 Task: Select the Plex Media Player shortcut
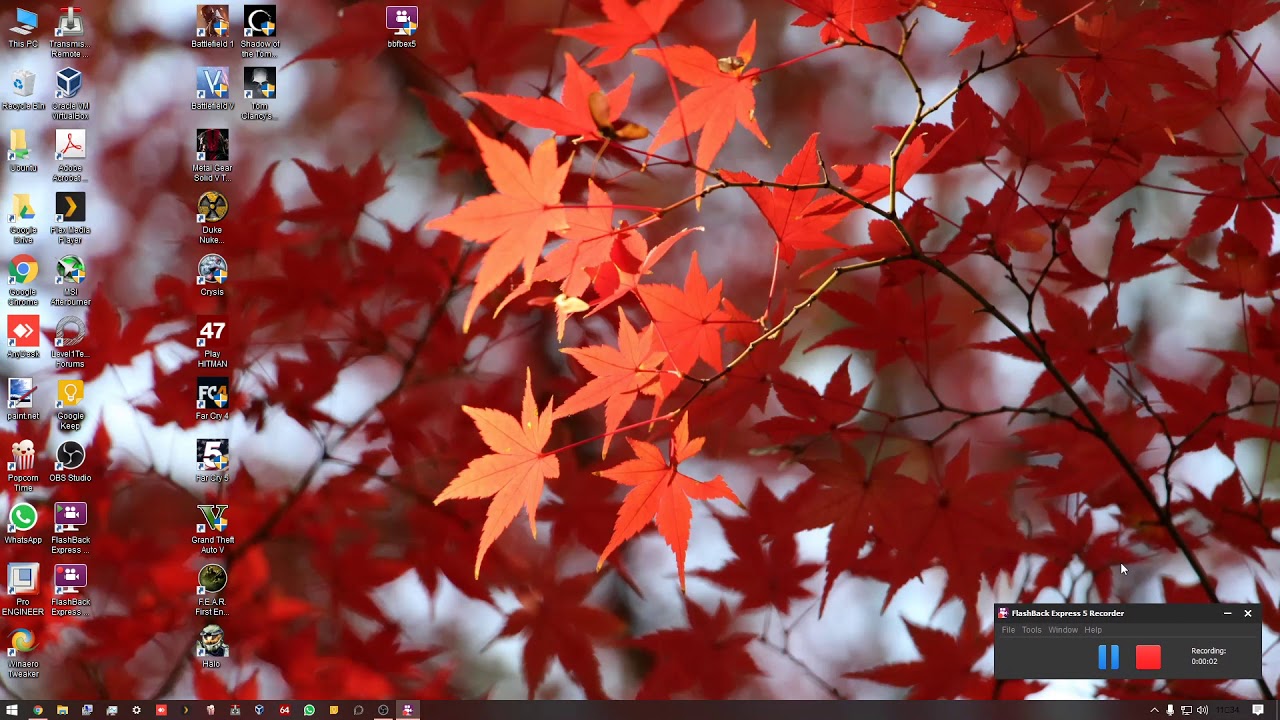[69, 218]
